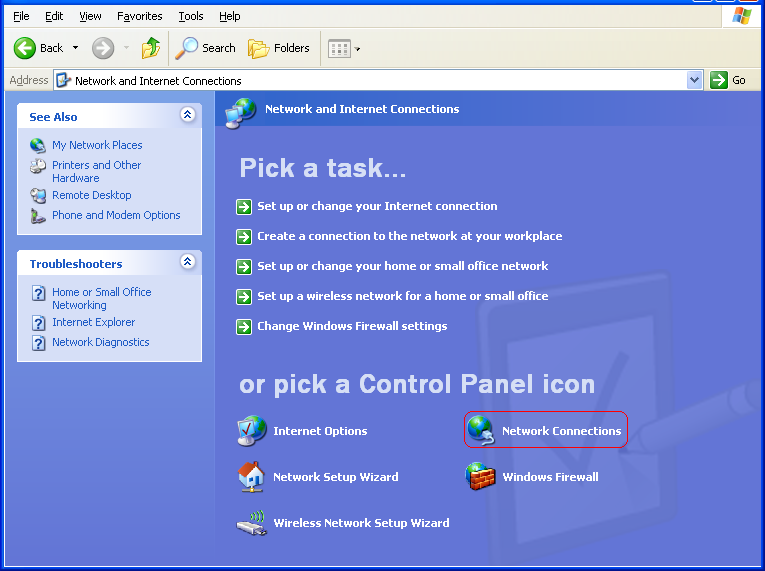The image size is (765, 571).
Task: Click the Forward arrow icon
Action: point(103,48)
